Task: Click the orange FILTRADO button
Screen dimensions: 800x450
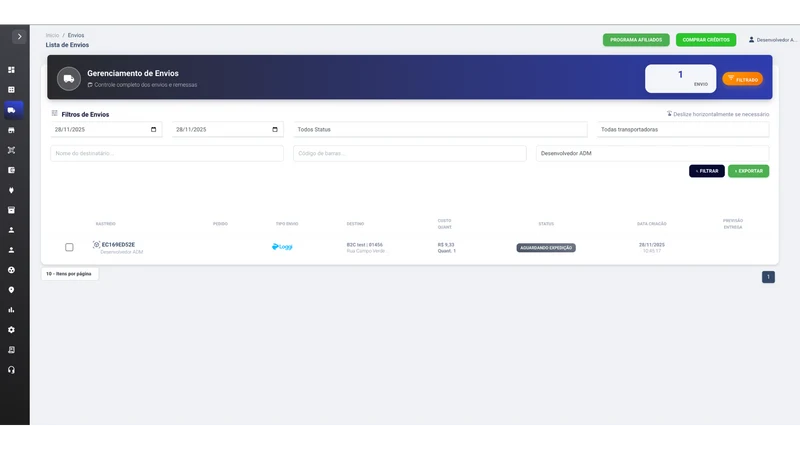Action: (743, 79)
